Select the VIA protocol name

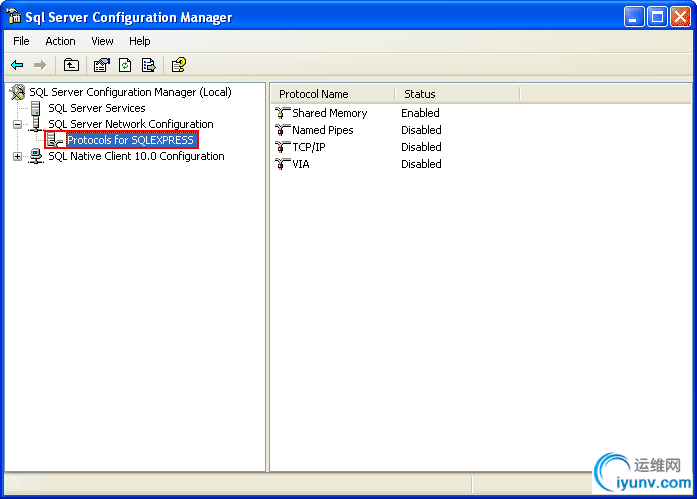(300, 164)
